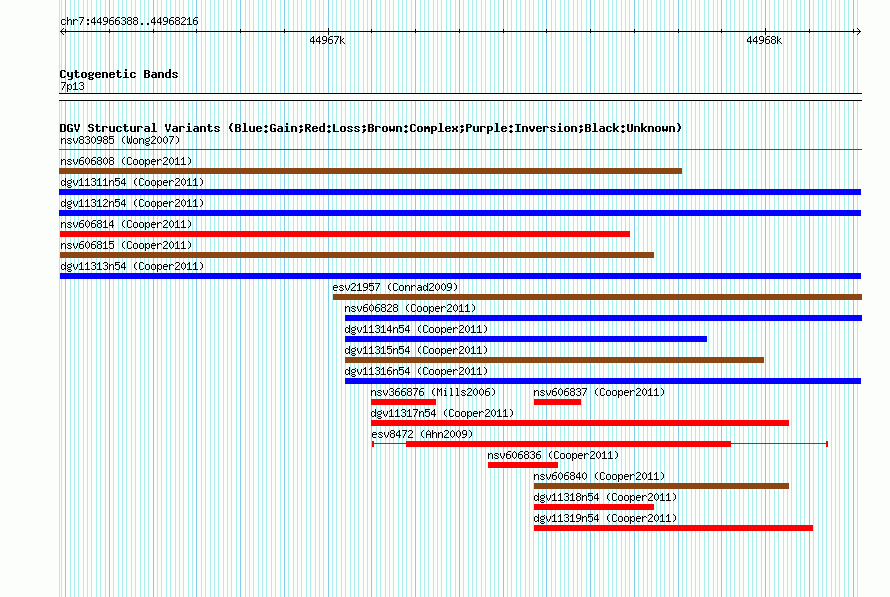Open nsv830985 (Wong2007) variant label
The image size is (890, 597).
click(120, 140)
